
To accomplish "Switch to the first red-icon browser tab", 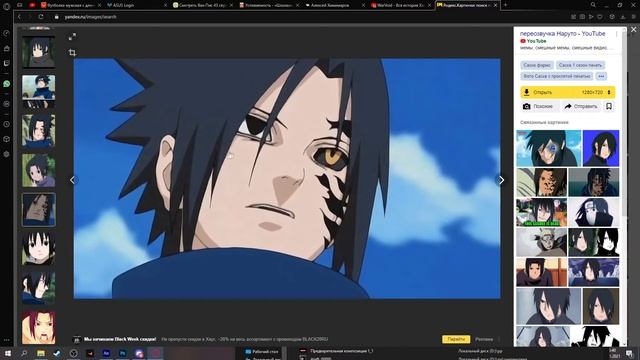I will [32, 5].
